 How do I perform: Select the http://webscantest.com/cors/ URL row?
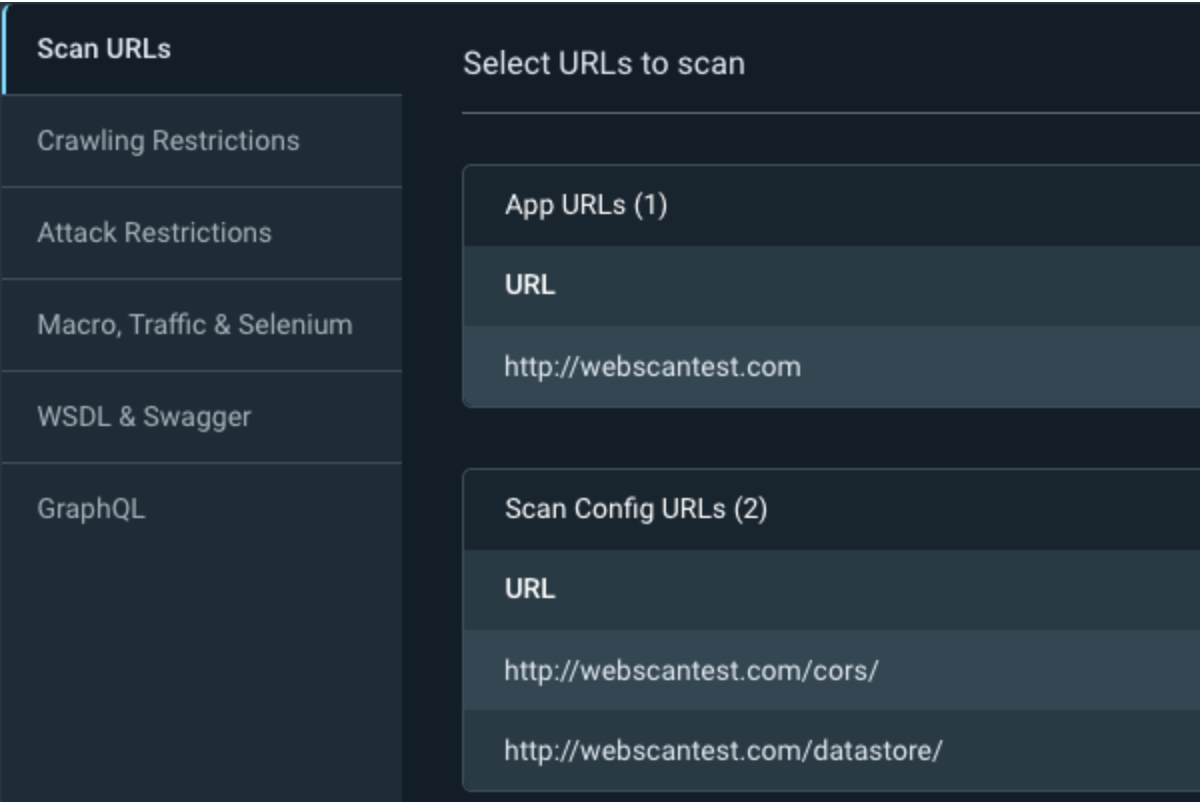pyautogui.click(x=691, y=671)
